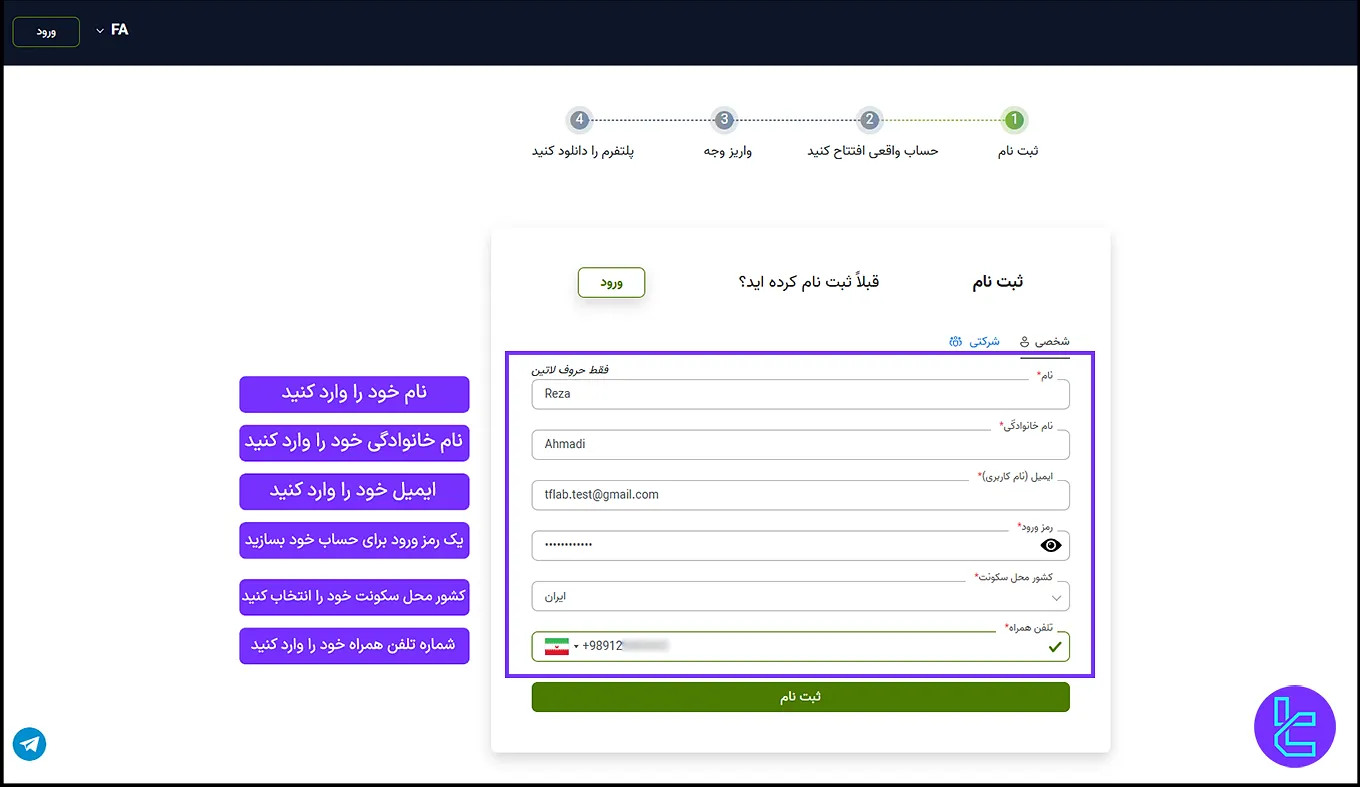Expand the country of residence dropdown
This screenshot has height=787, width=1360.
coord(801,596)
